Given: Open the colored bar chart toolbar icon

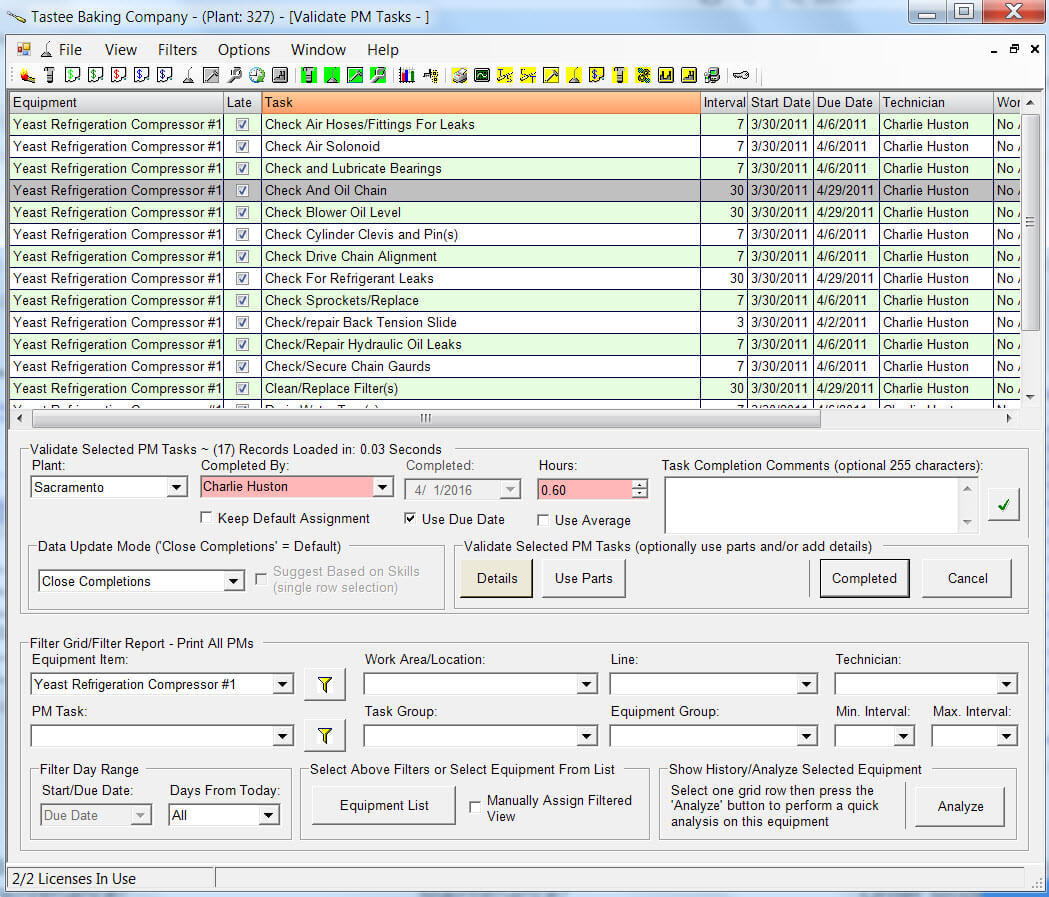Looking at the screenshot, I should pos(406,76).
